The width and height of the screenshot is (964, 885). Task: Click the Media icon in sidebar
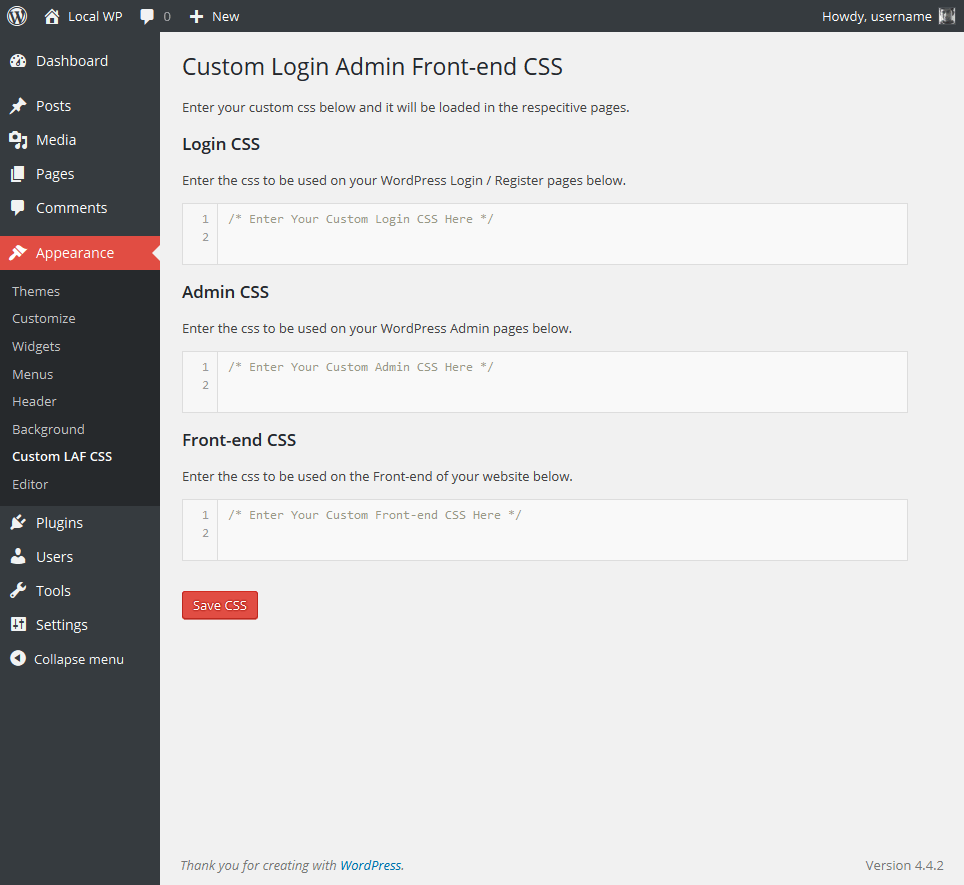click(18, 140)
